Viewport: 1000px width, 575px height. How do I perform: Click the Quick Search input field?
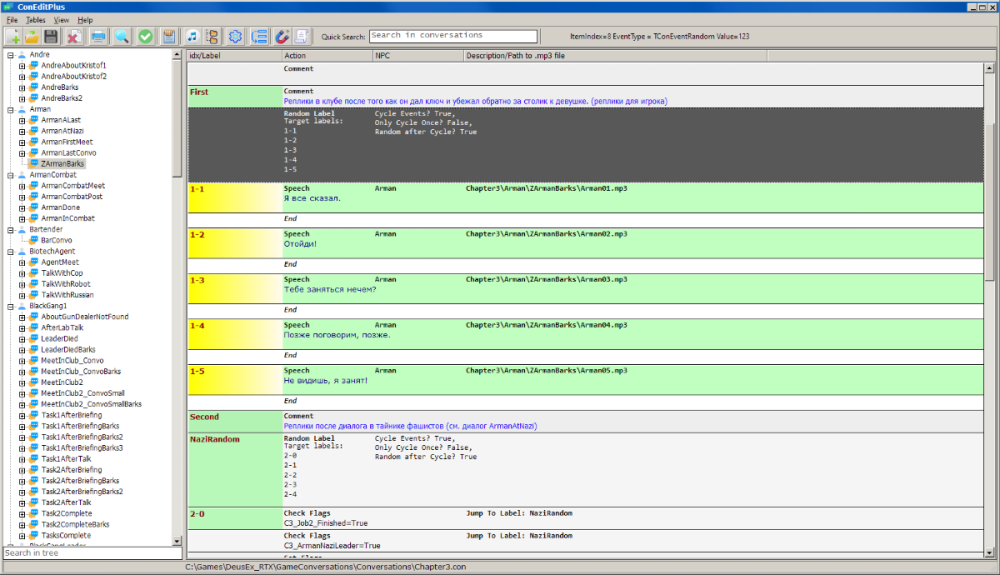tap(453, 36)
